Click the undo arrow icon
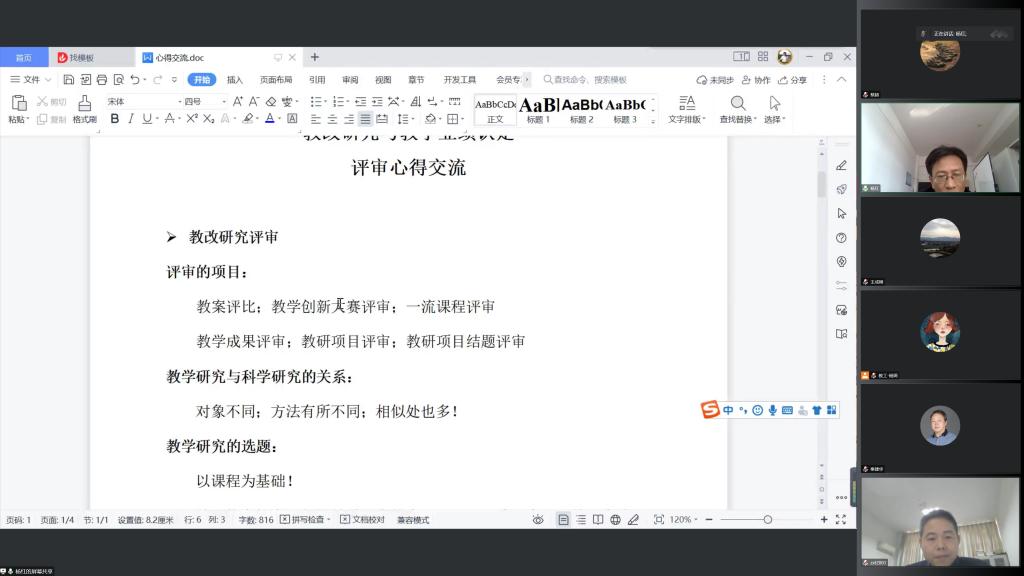The width and height of the screenshot is (1024, 576). 135,80
